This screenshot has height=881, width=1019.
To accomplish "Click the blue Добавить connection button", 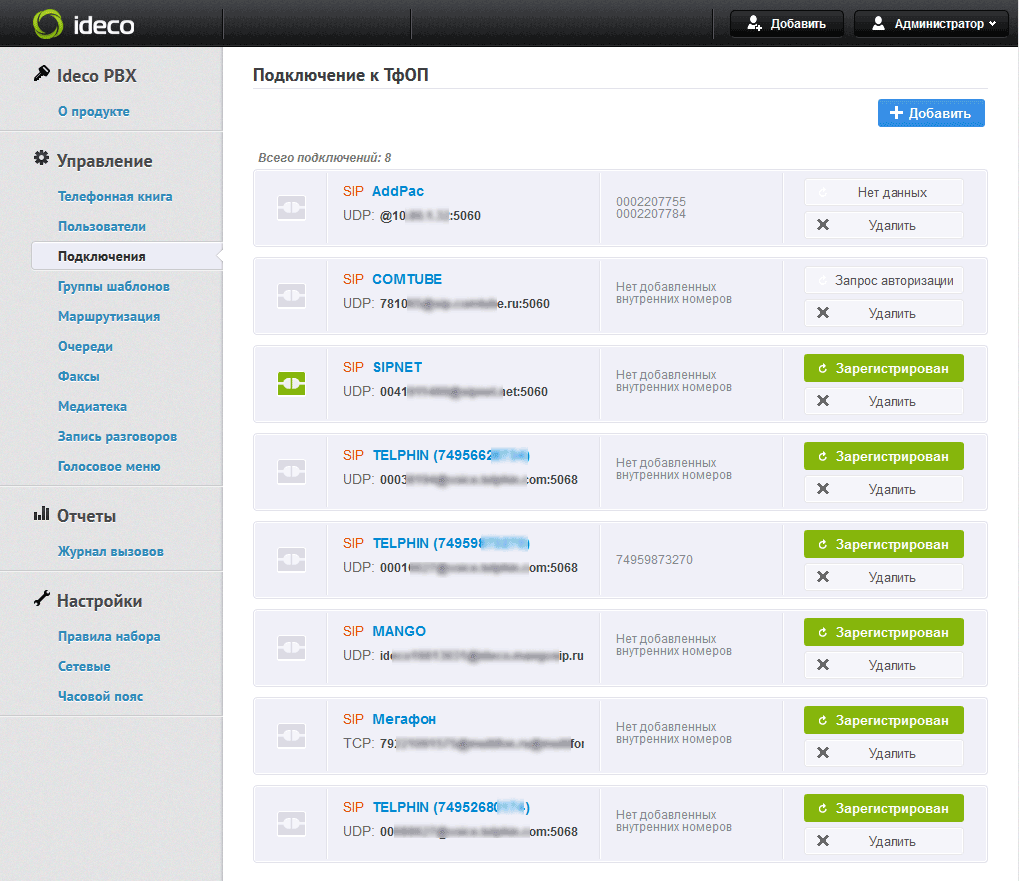I will pyautogui.click(x=931, y=113).
